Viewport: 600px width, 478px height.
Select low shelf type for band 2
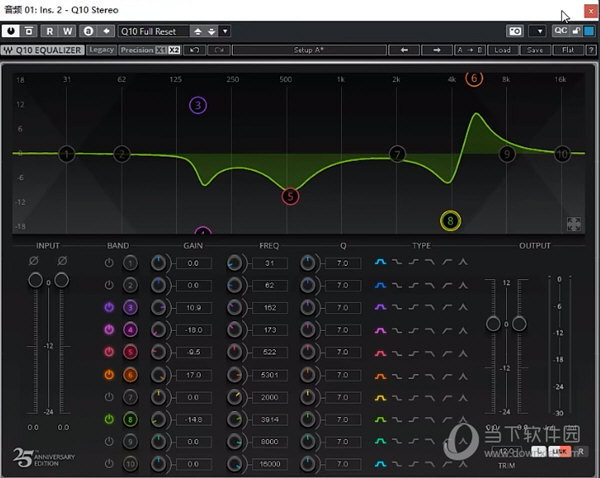[397, 285]
